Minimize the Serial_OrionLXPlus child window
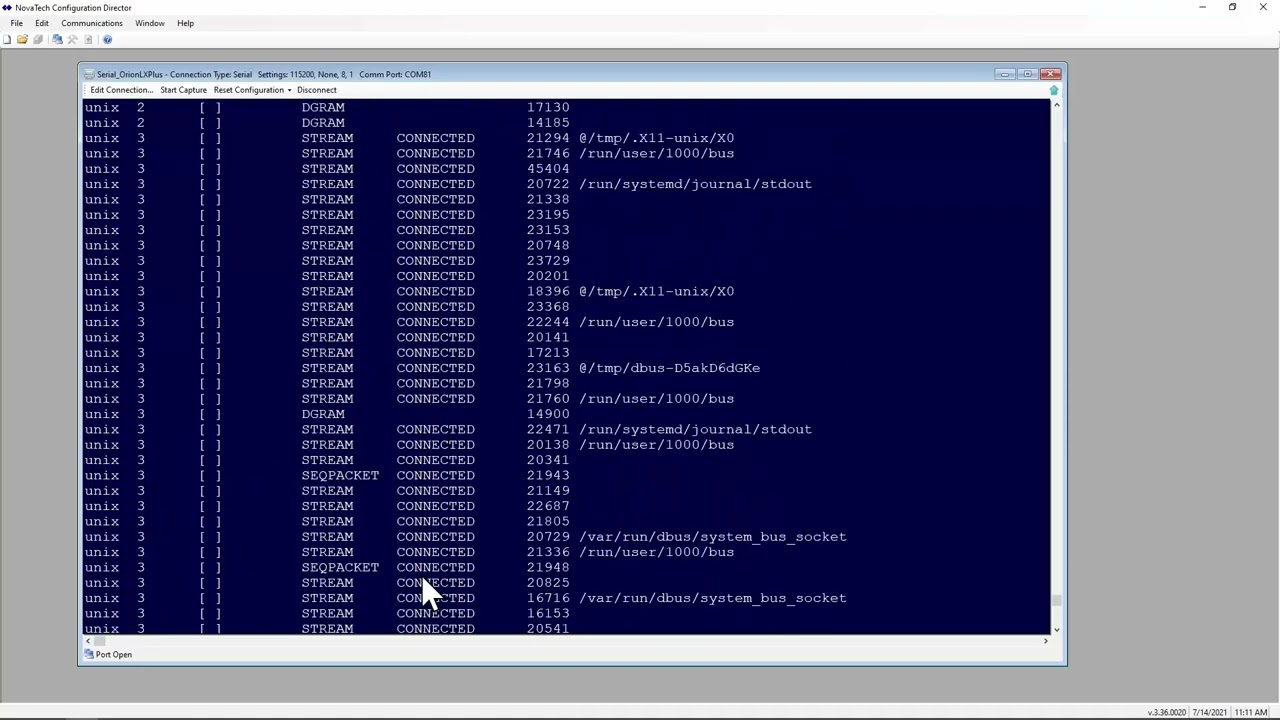The width and height of the screenshot is (1280, 720). [1006, 74]
